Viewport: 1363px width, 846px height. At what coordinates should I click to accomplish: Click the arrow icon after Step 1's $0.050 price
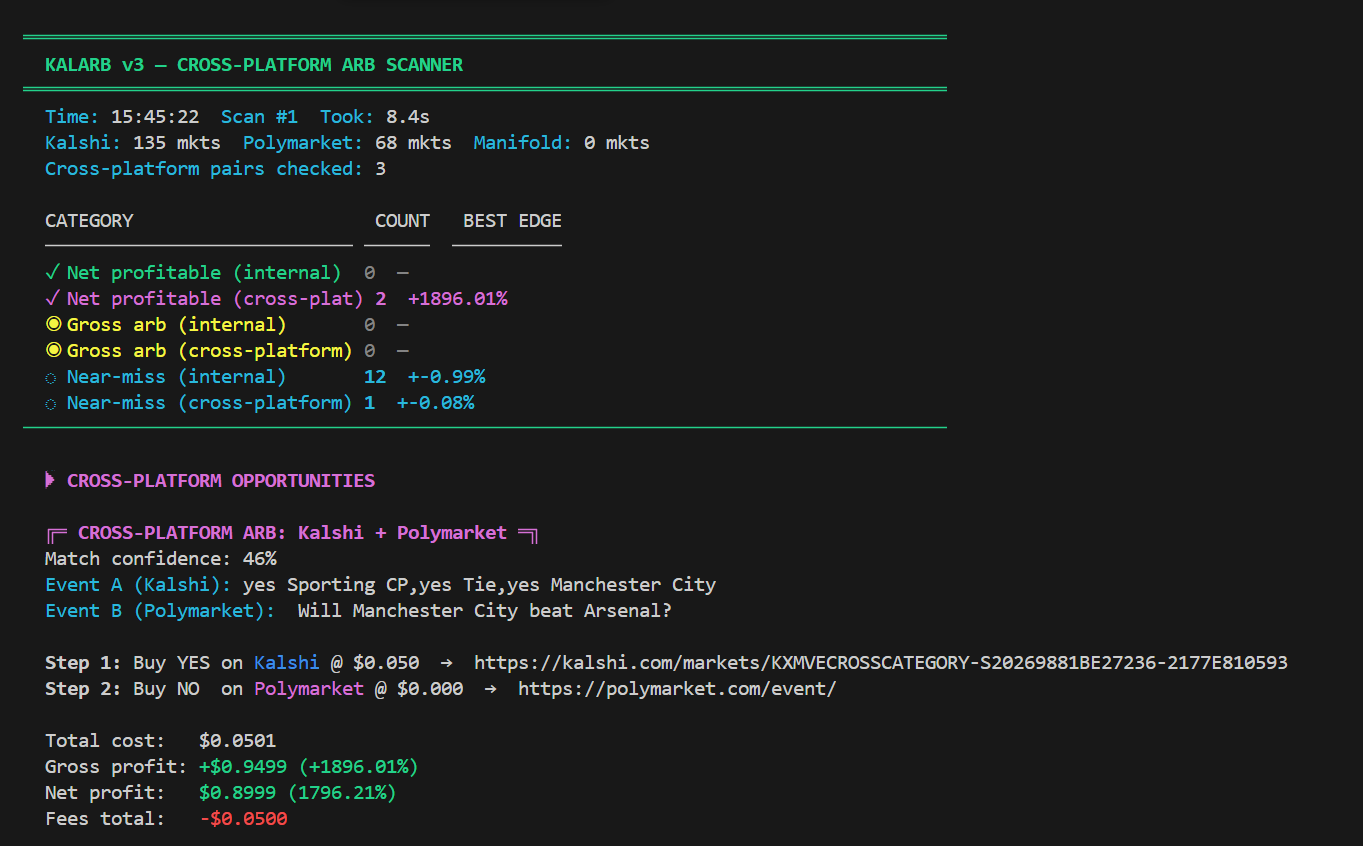(x=444, y=662)
